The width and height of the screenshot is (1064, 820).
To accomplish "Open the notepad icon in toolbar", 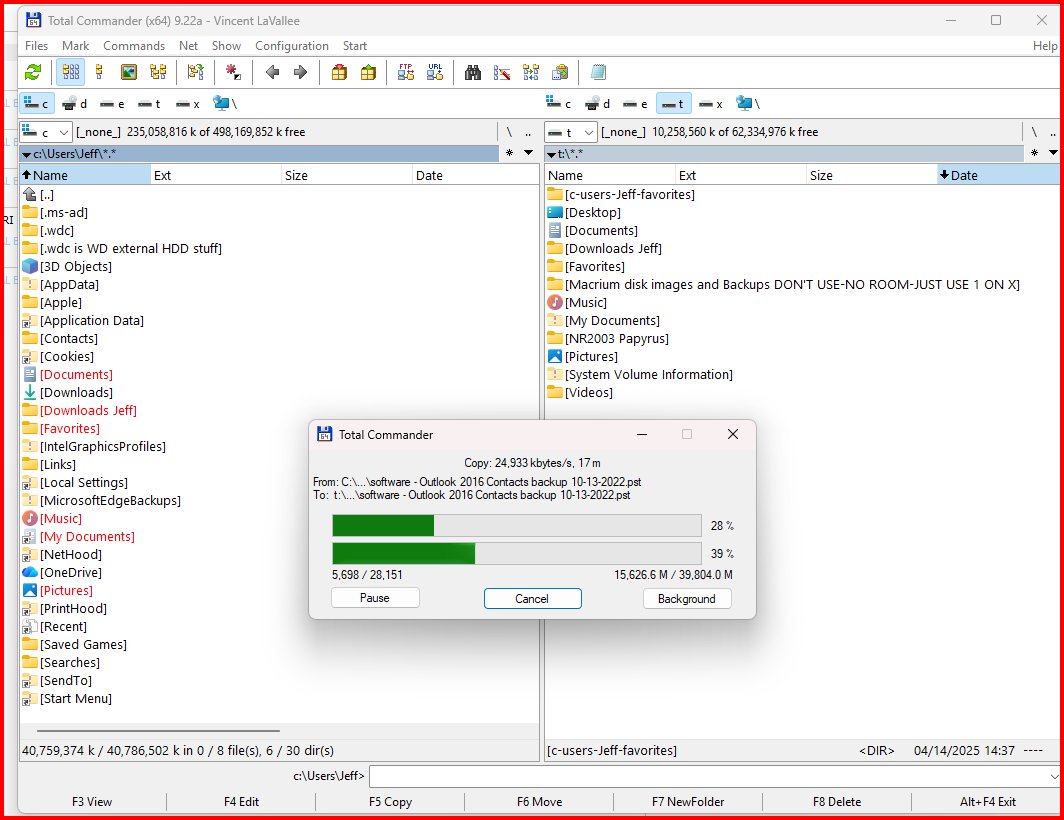I will coord(598,72).
